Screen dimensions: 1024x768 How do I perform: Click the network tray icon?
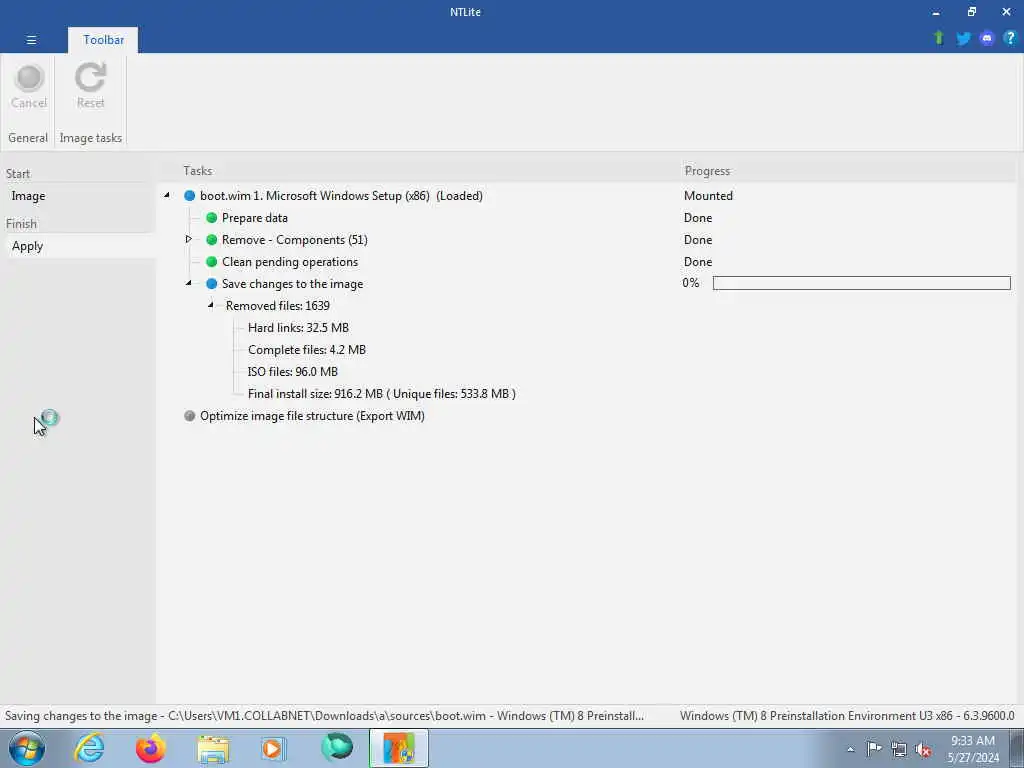point(899,749)
